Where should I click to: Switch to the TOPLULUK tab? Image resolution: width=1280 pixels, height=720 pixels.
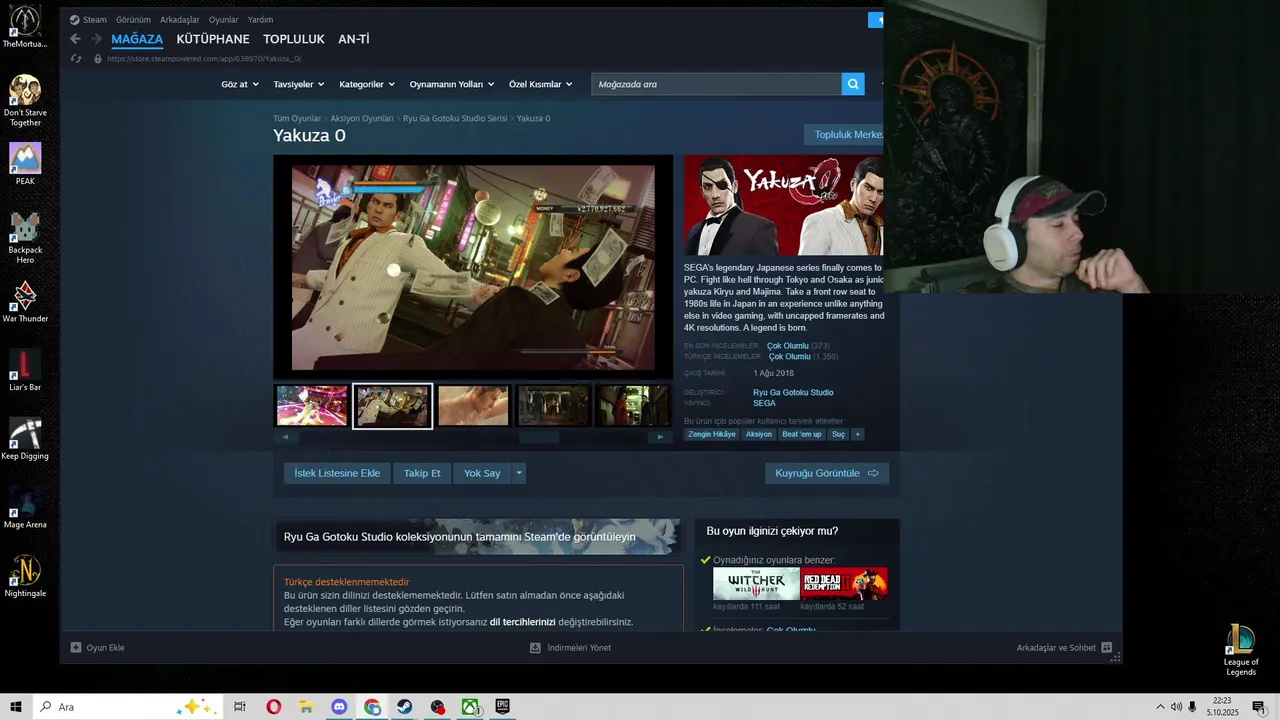[x=294, y=39]
